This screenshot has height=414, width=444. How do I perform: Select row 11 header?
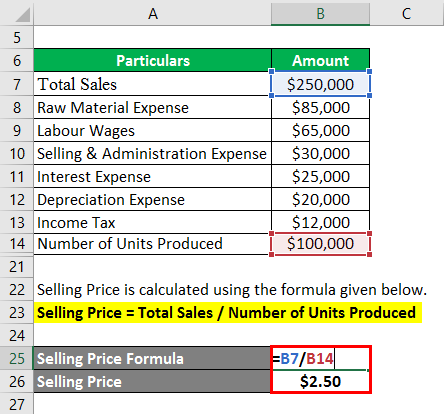click(17, 176)
